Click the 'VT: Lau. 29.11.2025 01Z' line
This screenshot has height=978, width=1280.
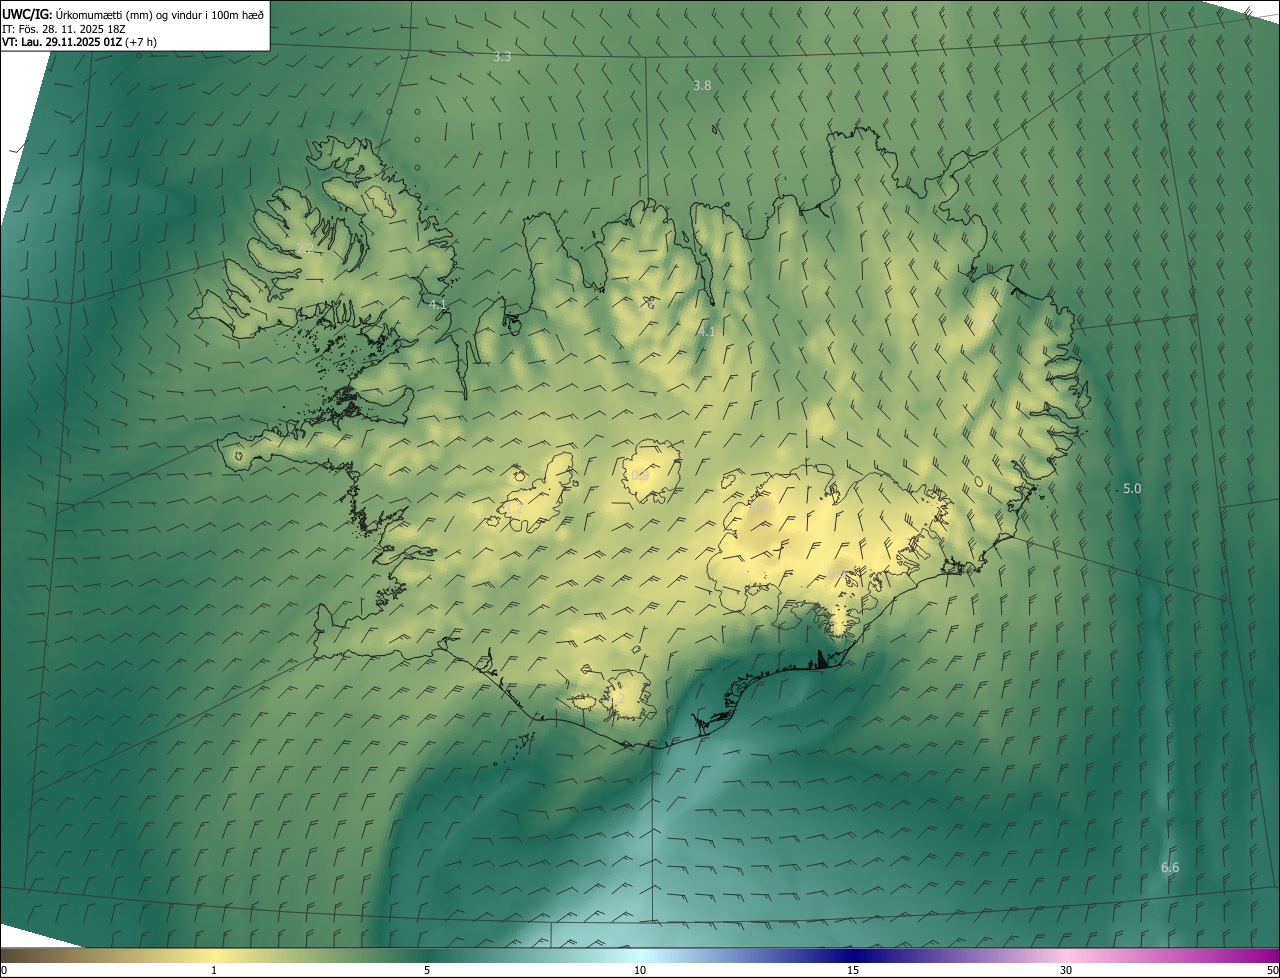click(61, 42)
